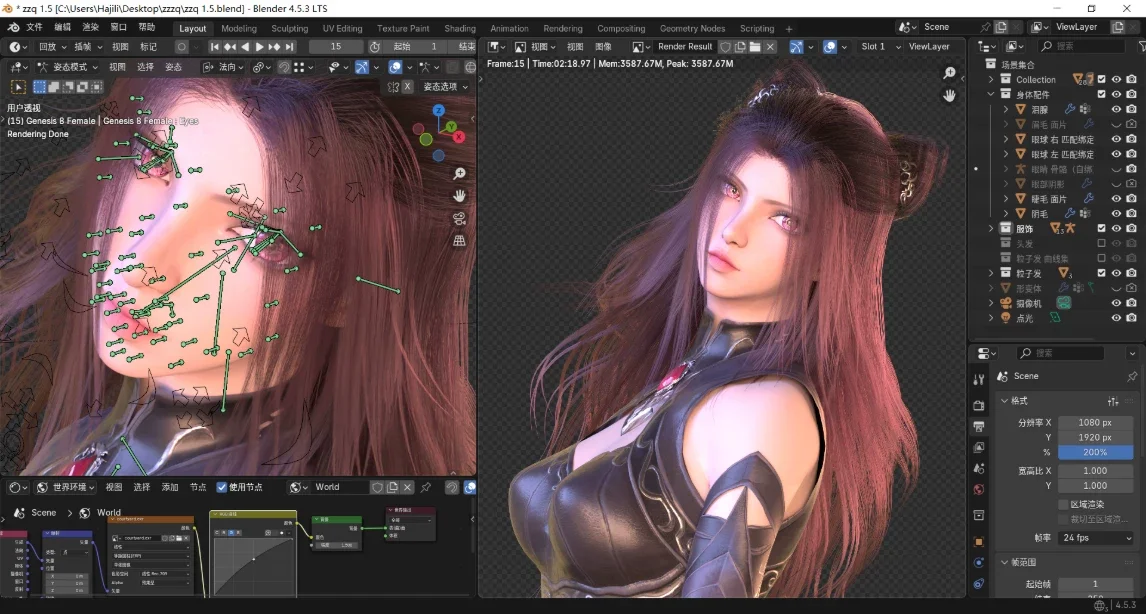Hide 摄像机 in viewport via eye icon
1146x614 pixels.
pos(1116,303)
